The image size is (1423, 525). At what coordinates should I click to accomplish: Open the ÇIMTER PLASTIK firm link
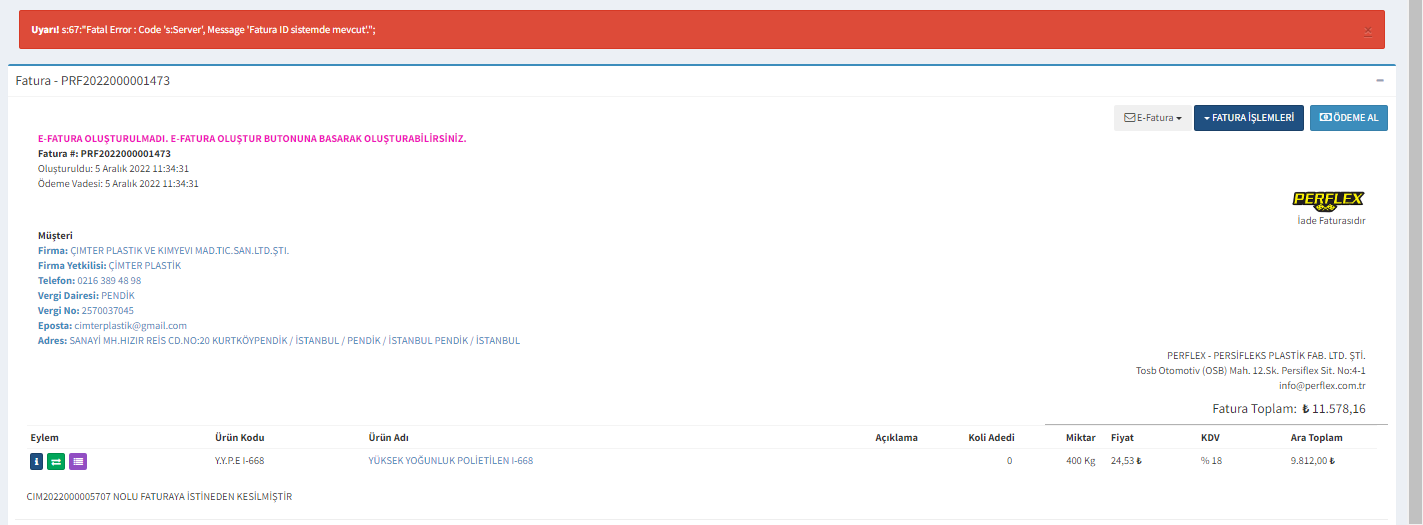click(x=179, y=251)
